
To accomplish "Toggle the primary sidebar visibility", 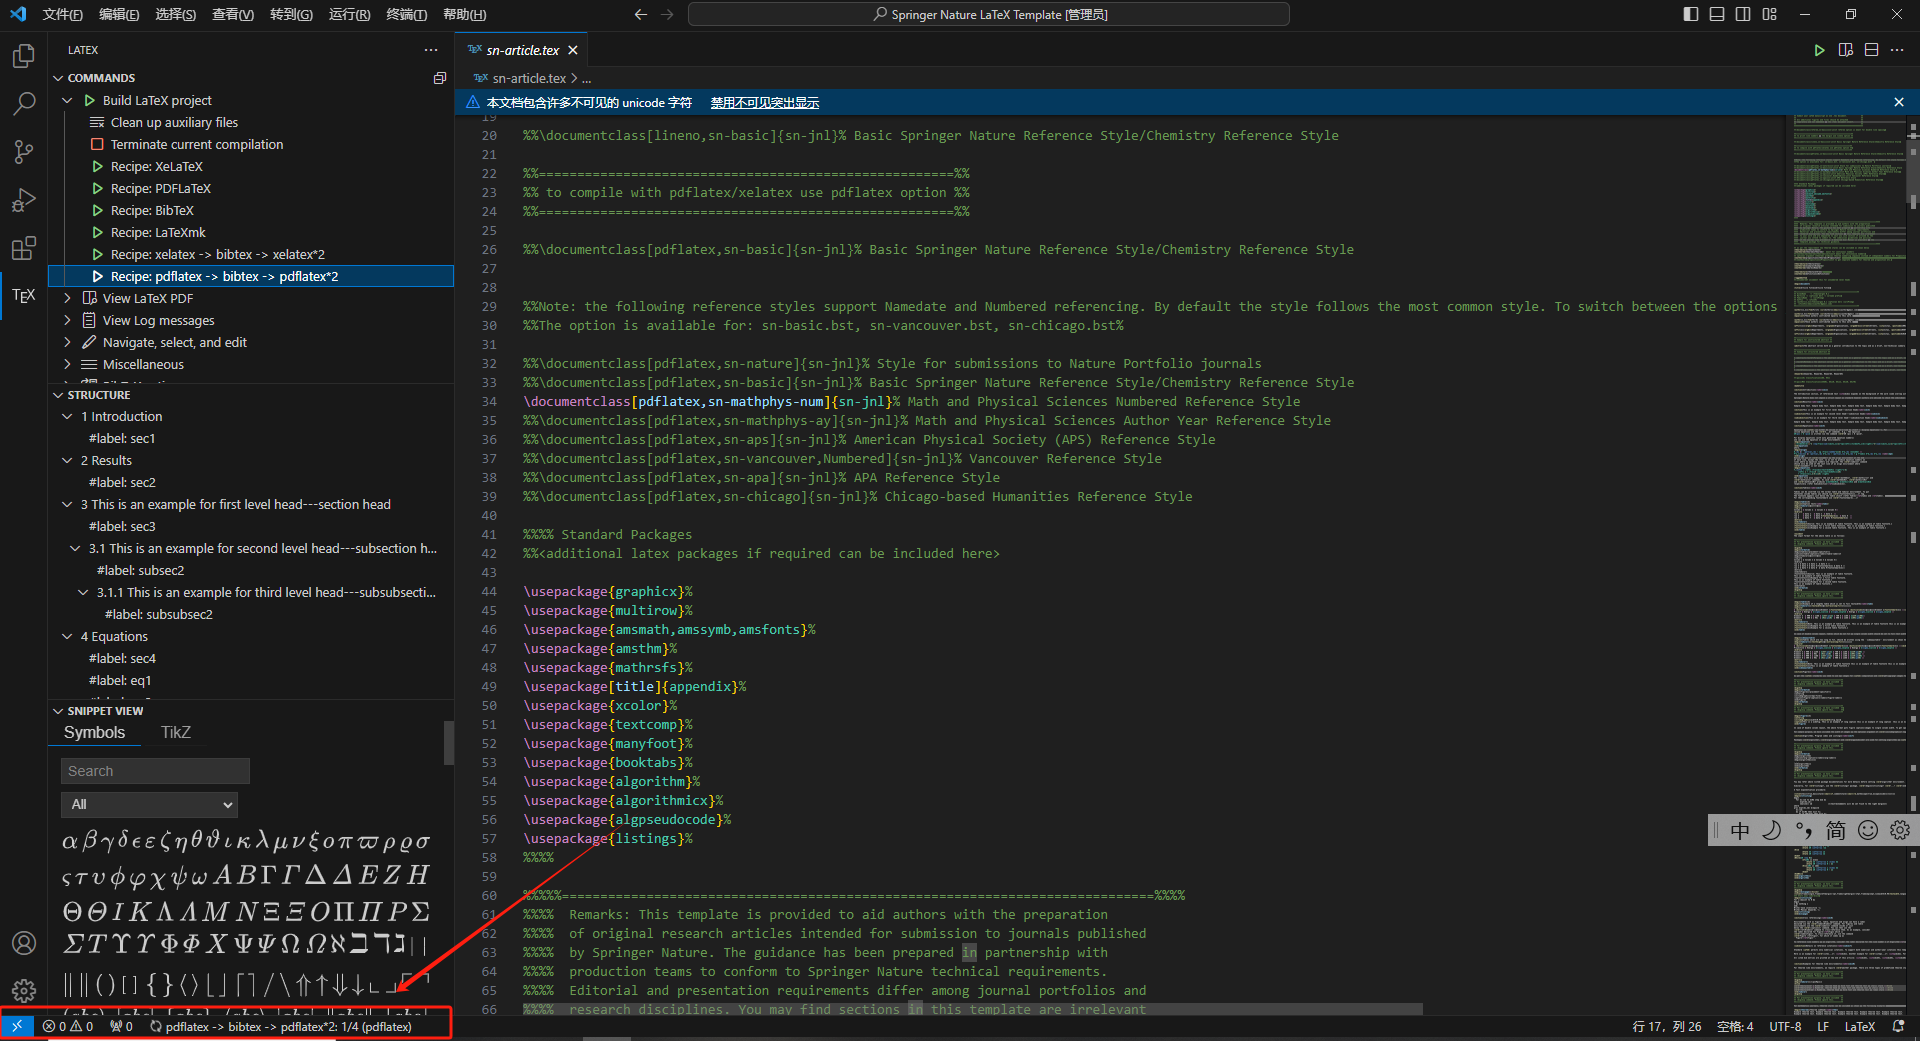I will 1688,14.
